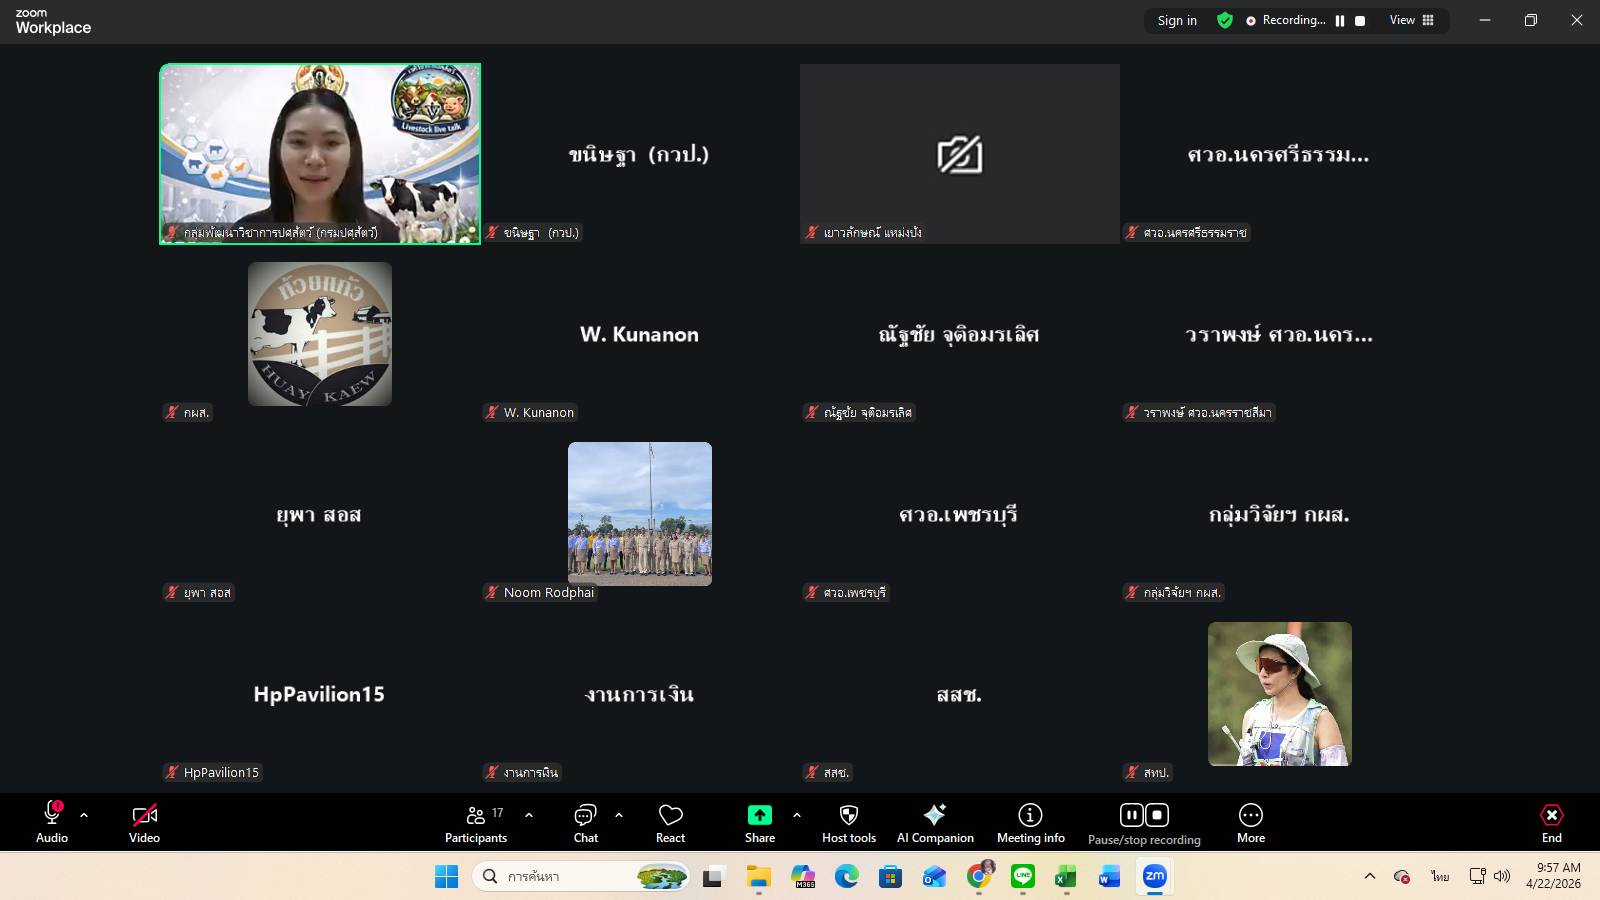Toggle the Audio microphone

click(x=52, y=823)
